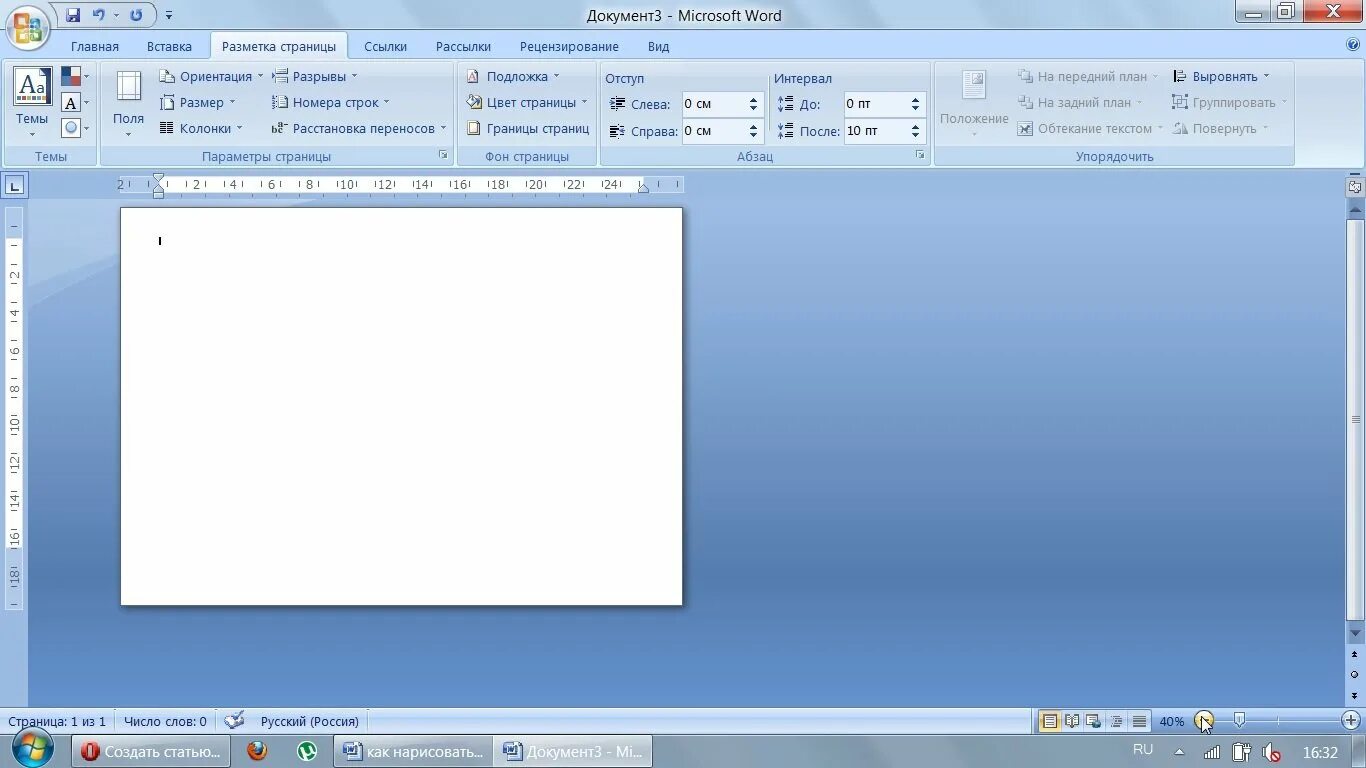Click Русский (Россия) language indicator
Image resolution: width=1366 pixels, height=768 pixels.
coord(309,721)
